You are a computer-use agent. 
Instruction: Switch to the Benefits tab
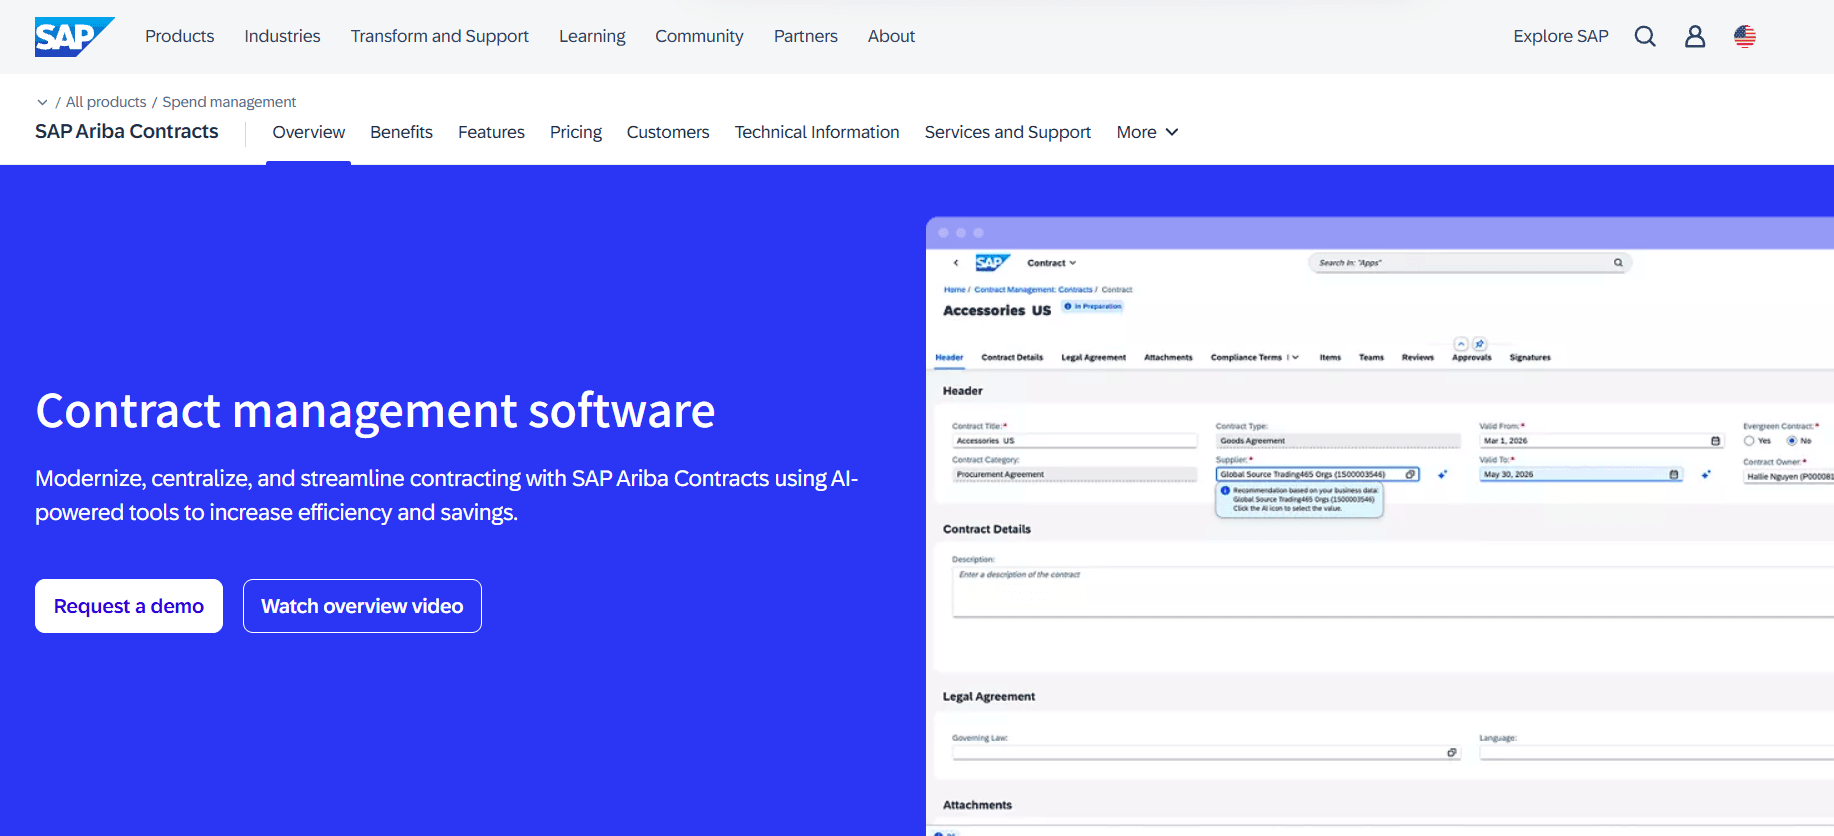pos(402,132)
